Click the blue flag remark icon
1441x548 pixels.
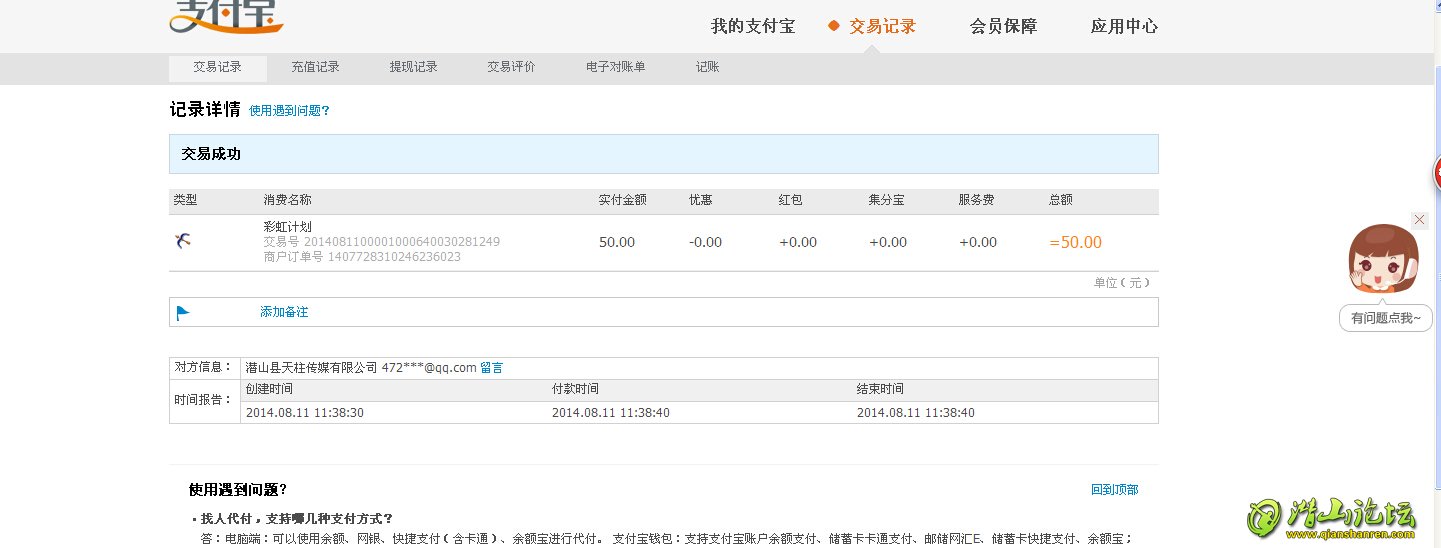point(183,312)
